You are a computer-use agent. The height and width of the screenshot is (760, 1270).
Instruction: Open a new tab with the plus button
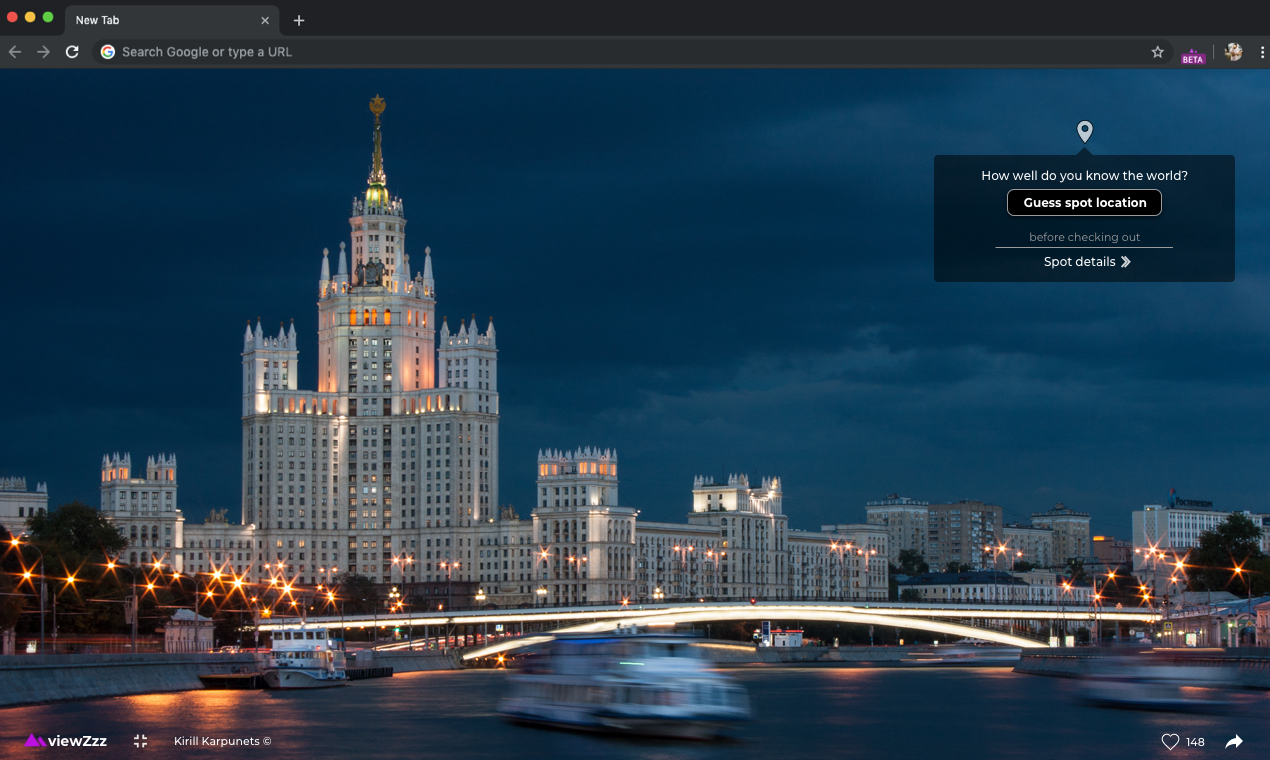tap(299, 20)
